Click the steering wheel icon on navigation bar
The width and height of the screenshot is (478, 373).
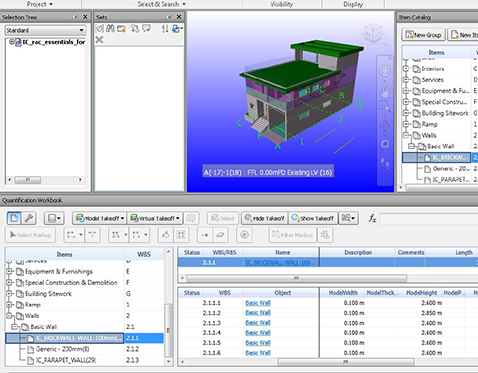[x=385, y=71]
